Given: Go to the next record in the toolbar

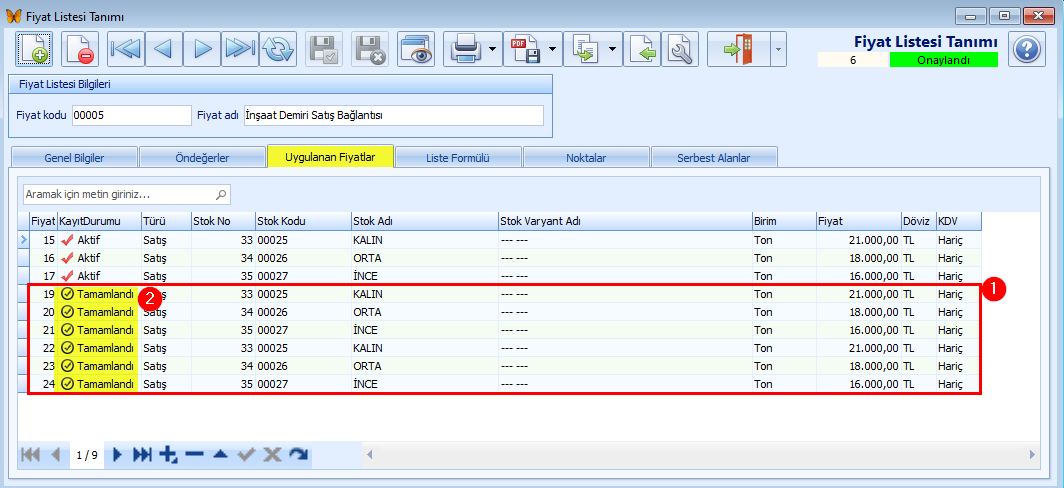Looking at the screenshot, I should (202, 49).
